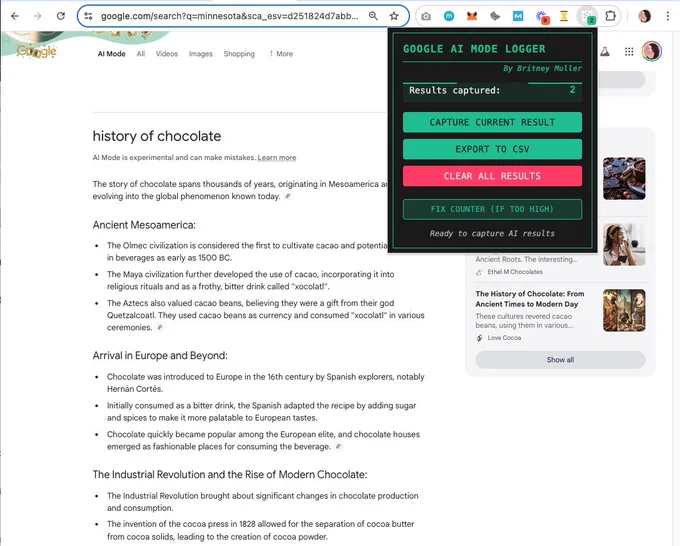Open the Learn more link
This screenshot has width=680, height=546.
(x=277, y=157)
